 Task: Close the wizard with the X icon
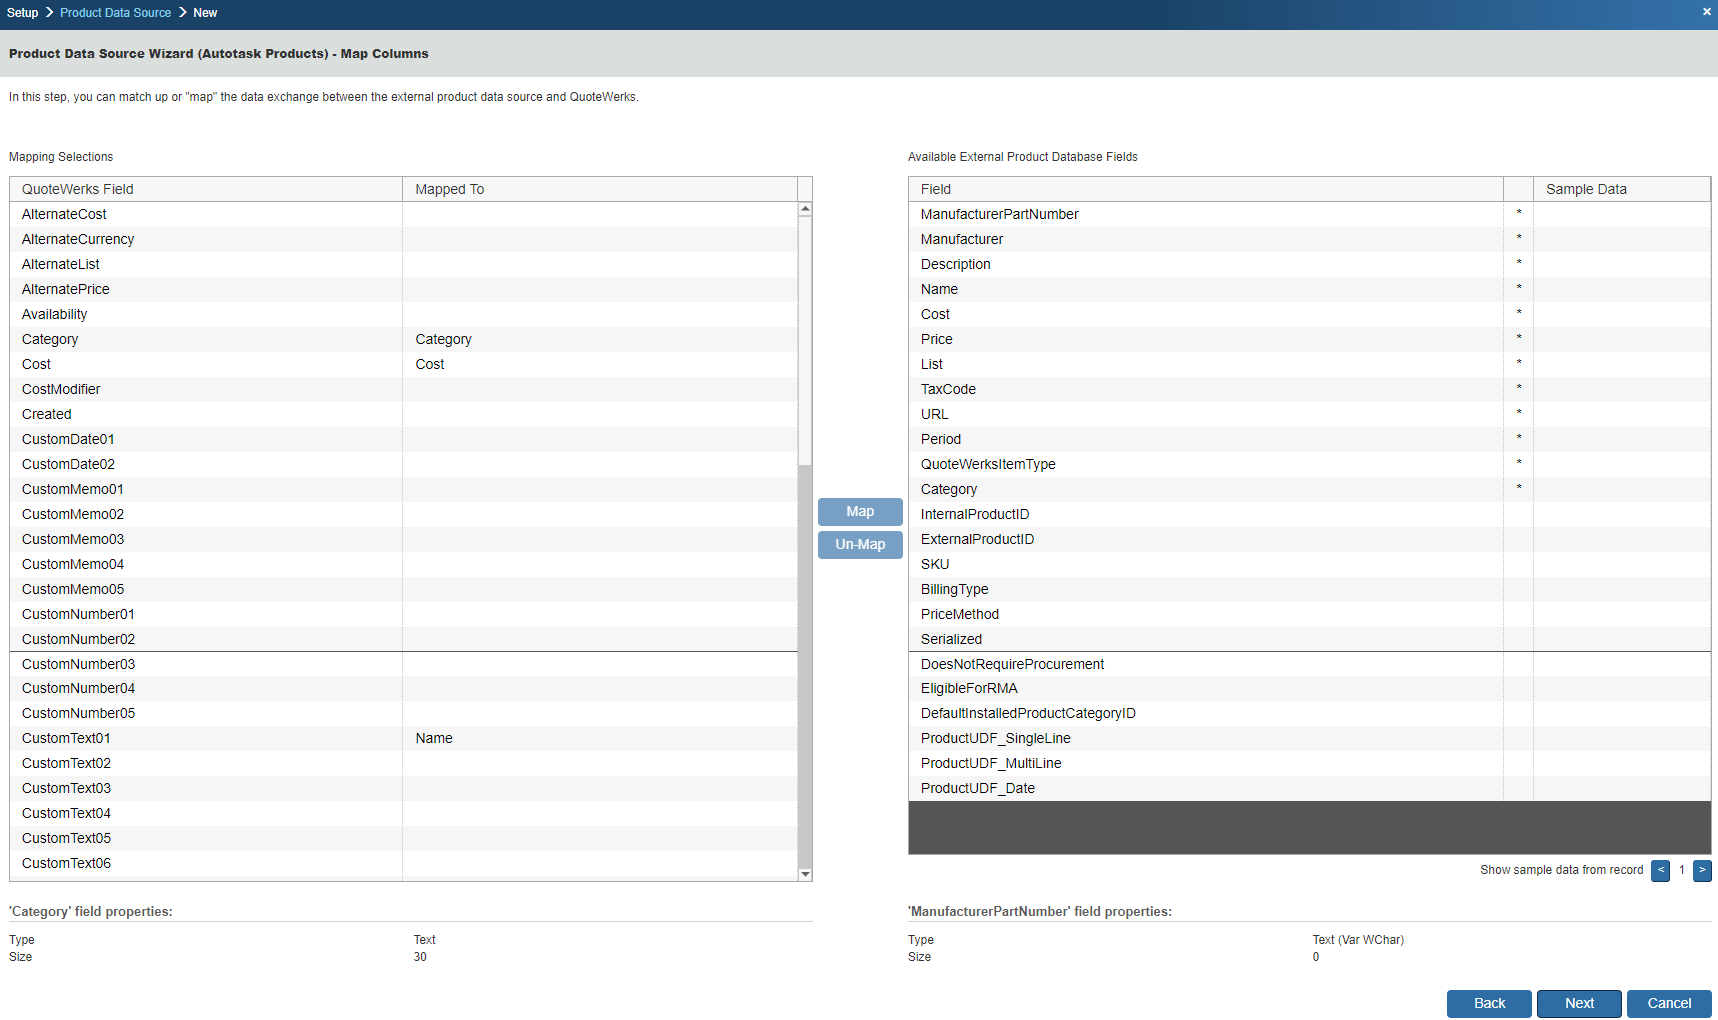[1706, 12]
